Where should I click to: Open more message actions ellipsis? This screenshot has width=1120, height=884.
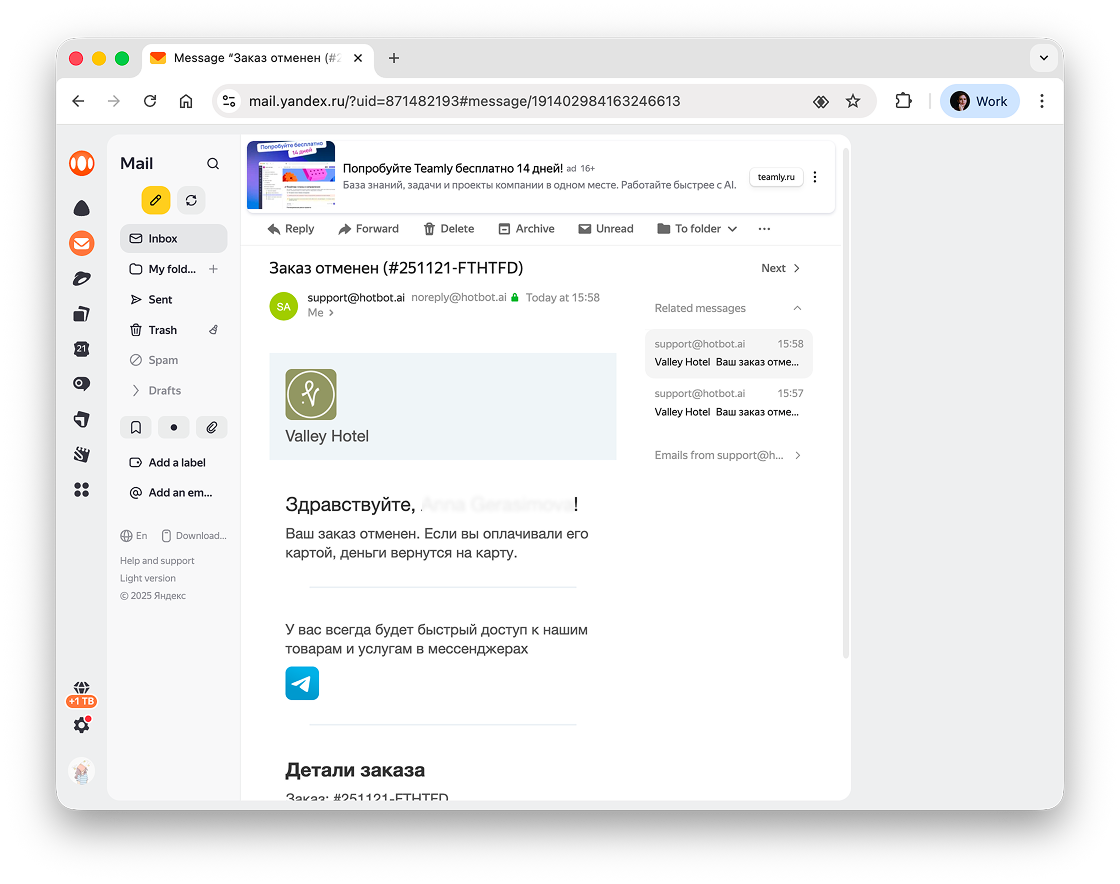(x=764, y=228)
